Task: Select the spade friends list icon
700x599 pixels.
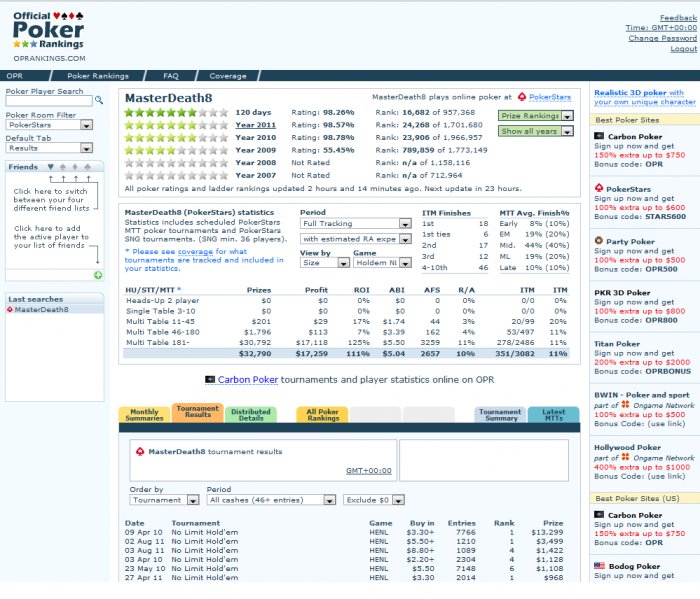Action: click(x=63, y=167)
